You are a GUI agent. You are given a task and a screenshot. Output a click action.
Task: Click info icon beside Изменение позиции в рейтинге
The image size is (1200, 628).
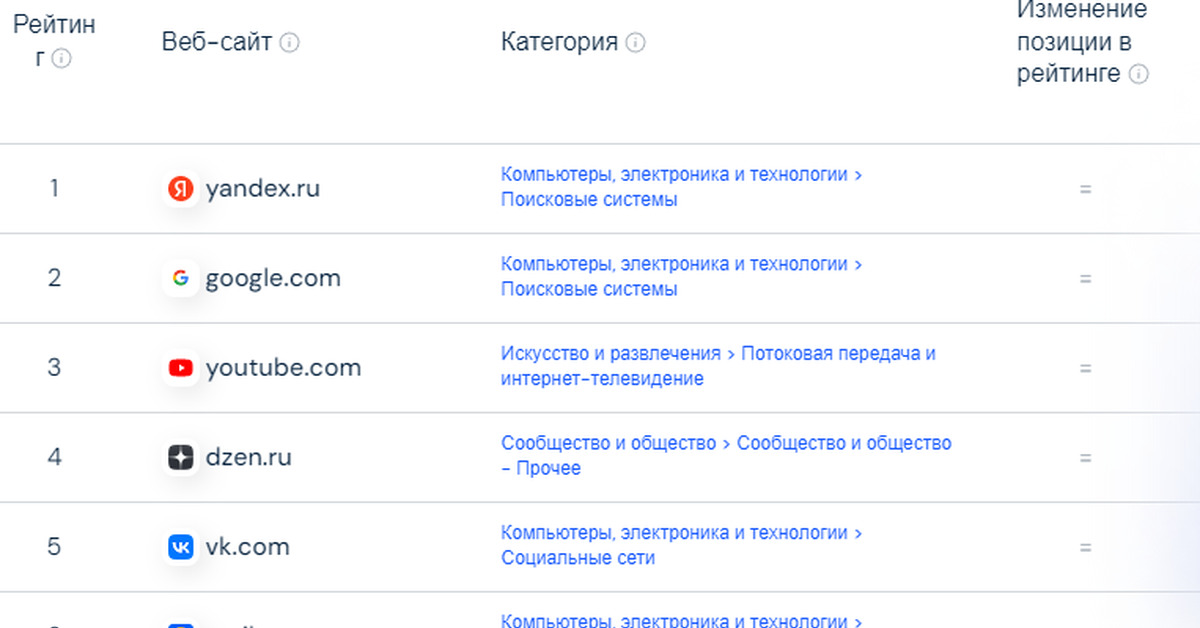pyautogui.click(x=1138, y=74)
